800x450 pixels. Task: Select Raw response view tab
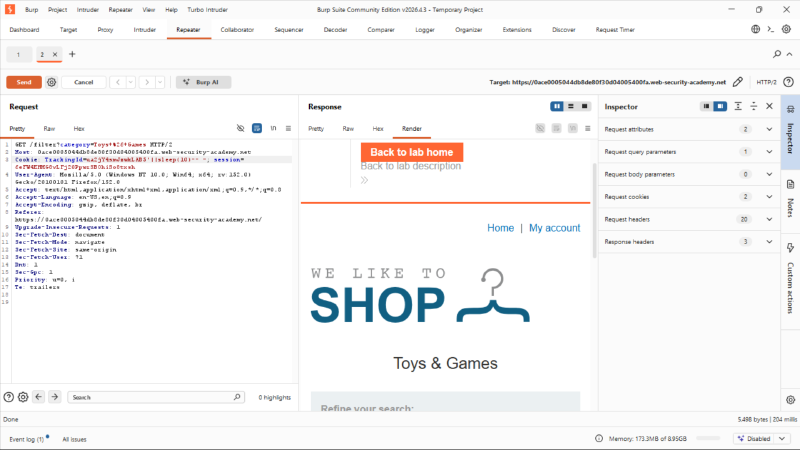[348, 129]
